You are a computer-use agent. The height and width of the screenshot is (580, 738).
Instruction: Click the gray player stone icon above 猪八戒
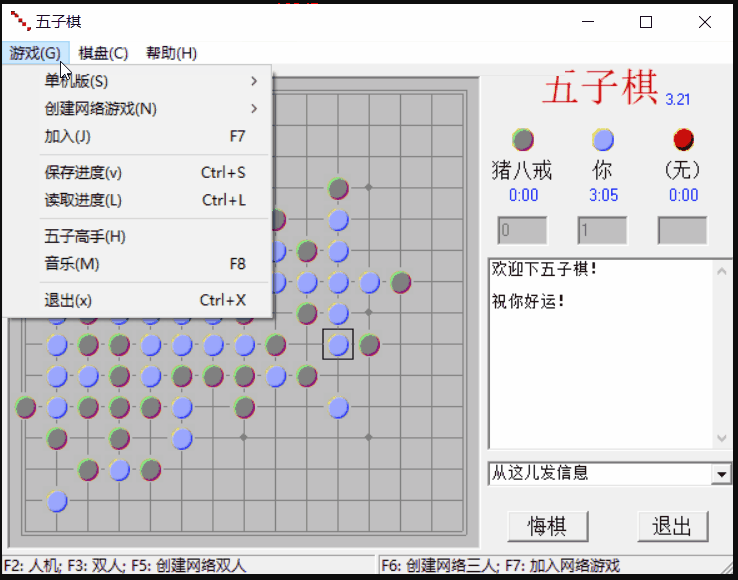tap(522, 139)
